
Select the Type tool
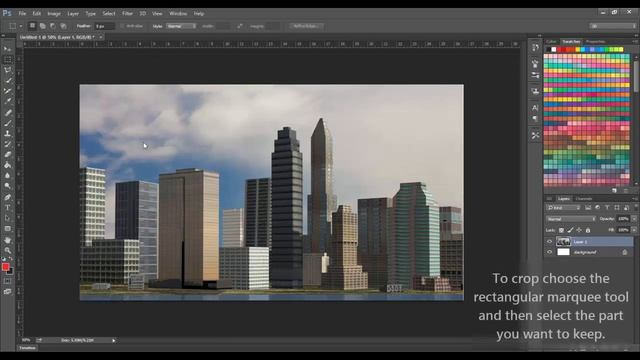click(x=7, y=208)
